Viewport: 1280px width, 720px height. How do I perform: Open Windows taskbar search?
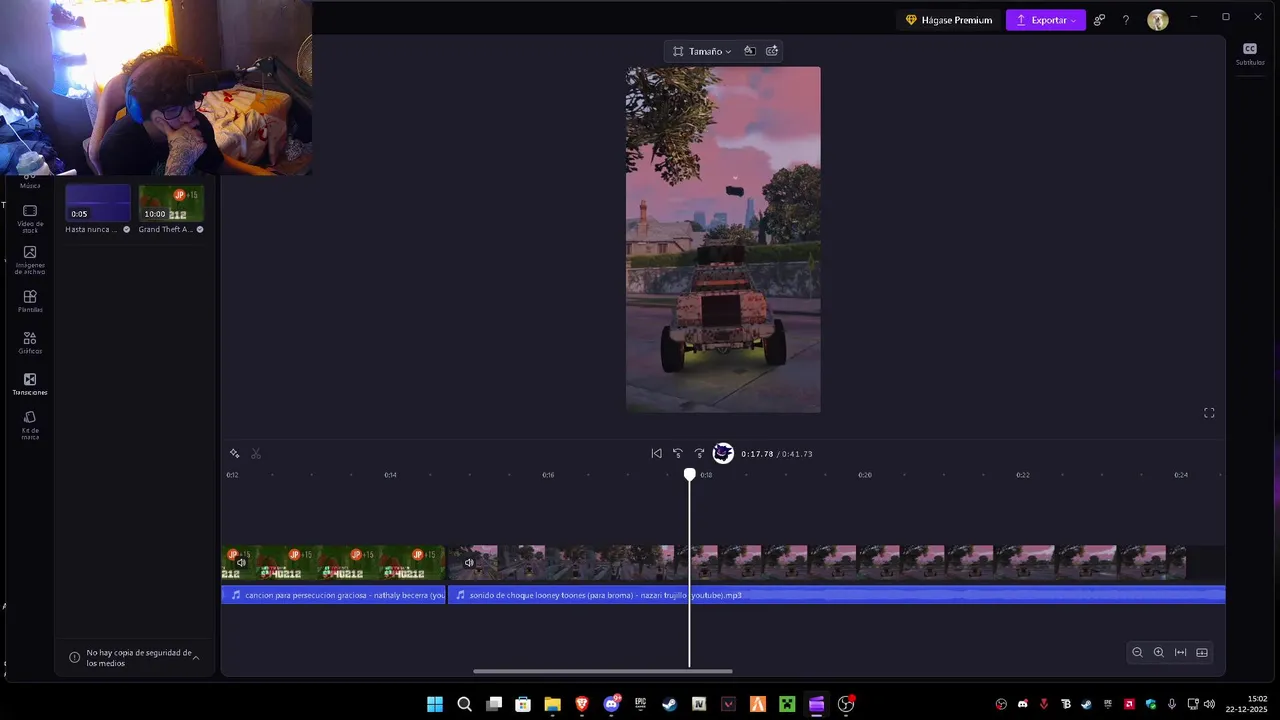[x=464, y=704]
